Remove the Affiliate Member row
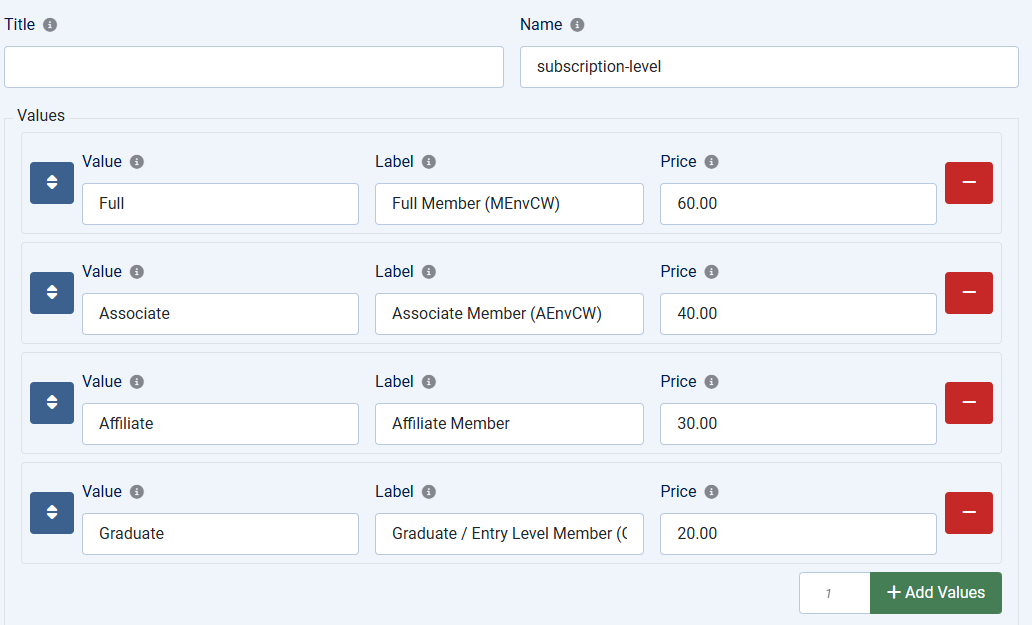 point(968,403)
